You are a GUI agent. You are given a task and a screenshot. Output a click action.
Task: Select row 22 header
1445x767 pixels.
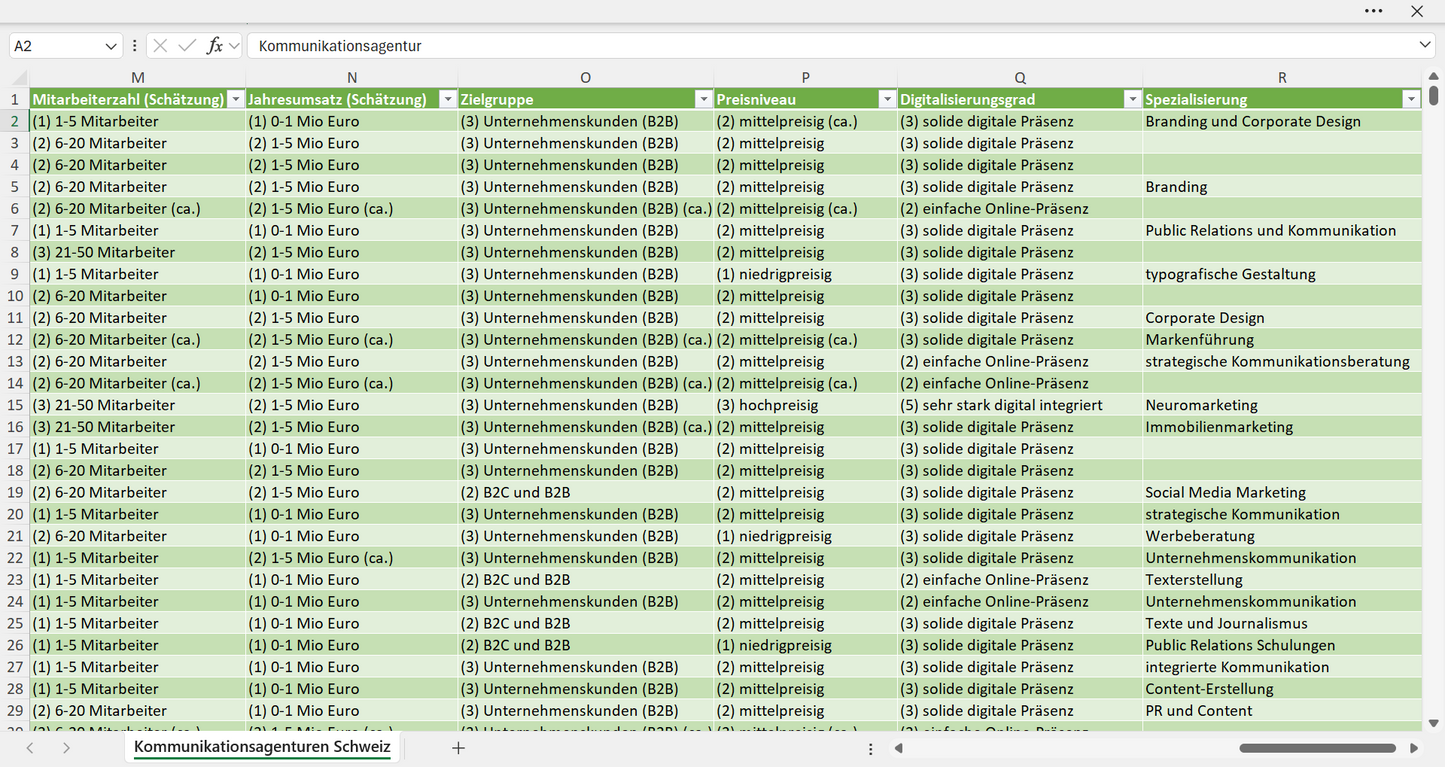point(15,558)
